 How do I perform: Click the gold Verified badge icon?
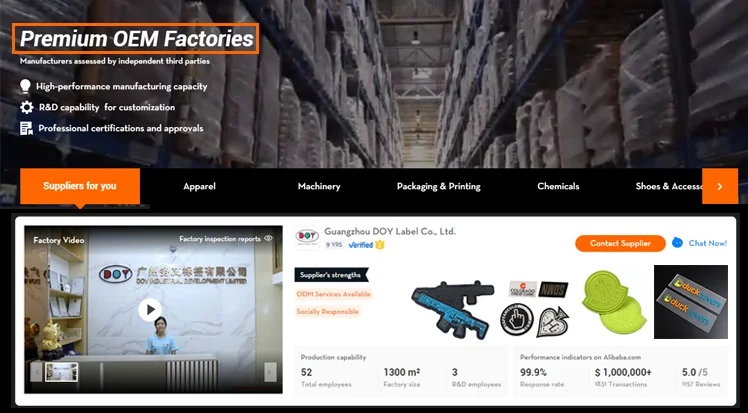[380, 245]
